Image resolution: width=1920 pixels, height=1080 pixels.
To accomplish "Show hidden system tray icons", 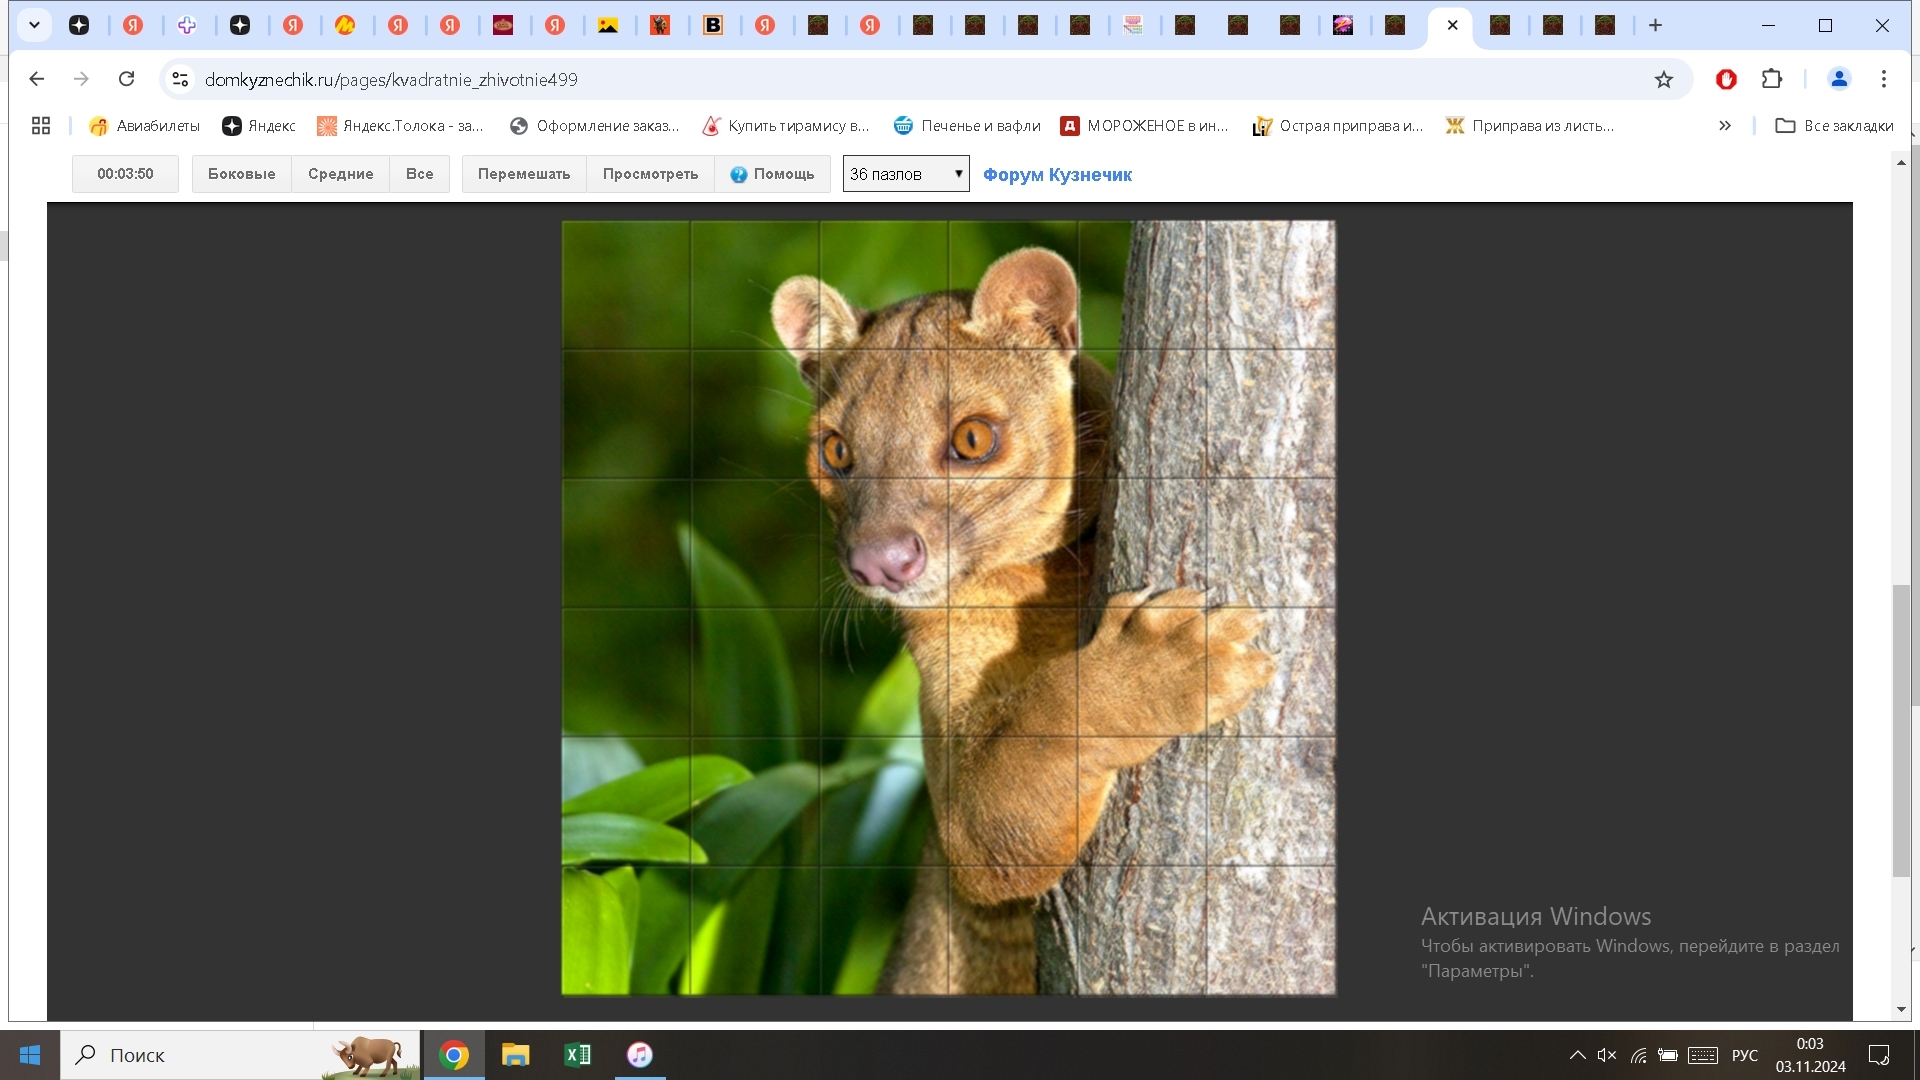I will coord(1577,1055).
